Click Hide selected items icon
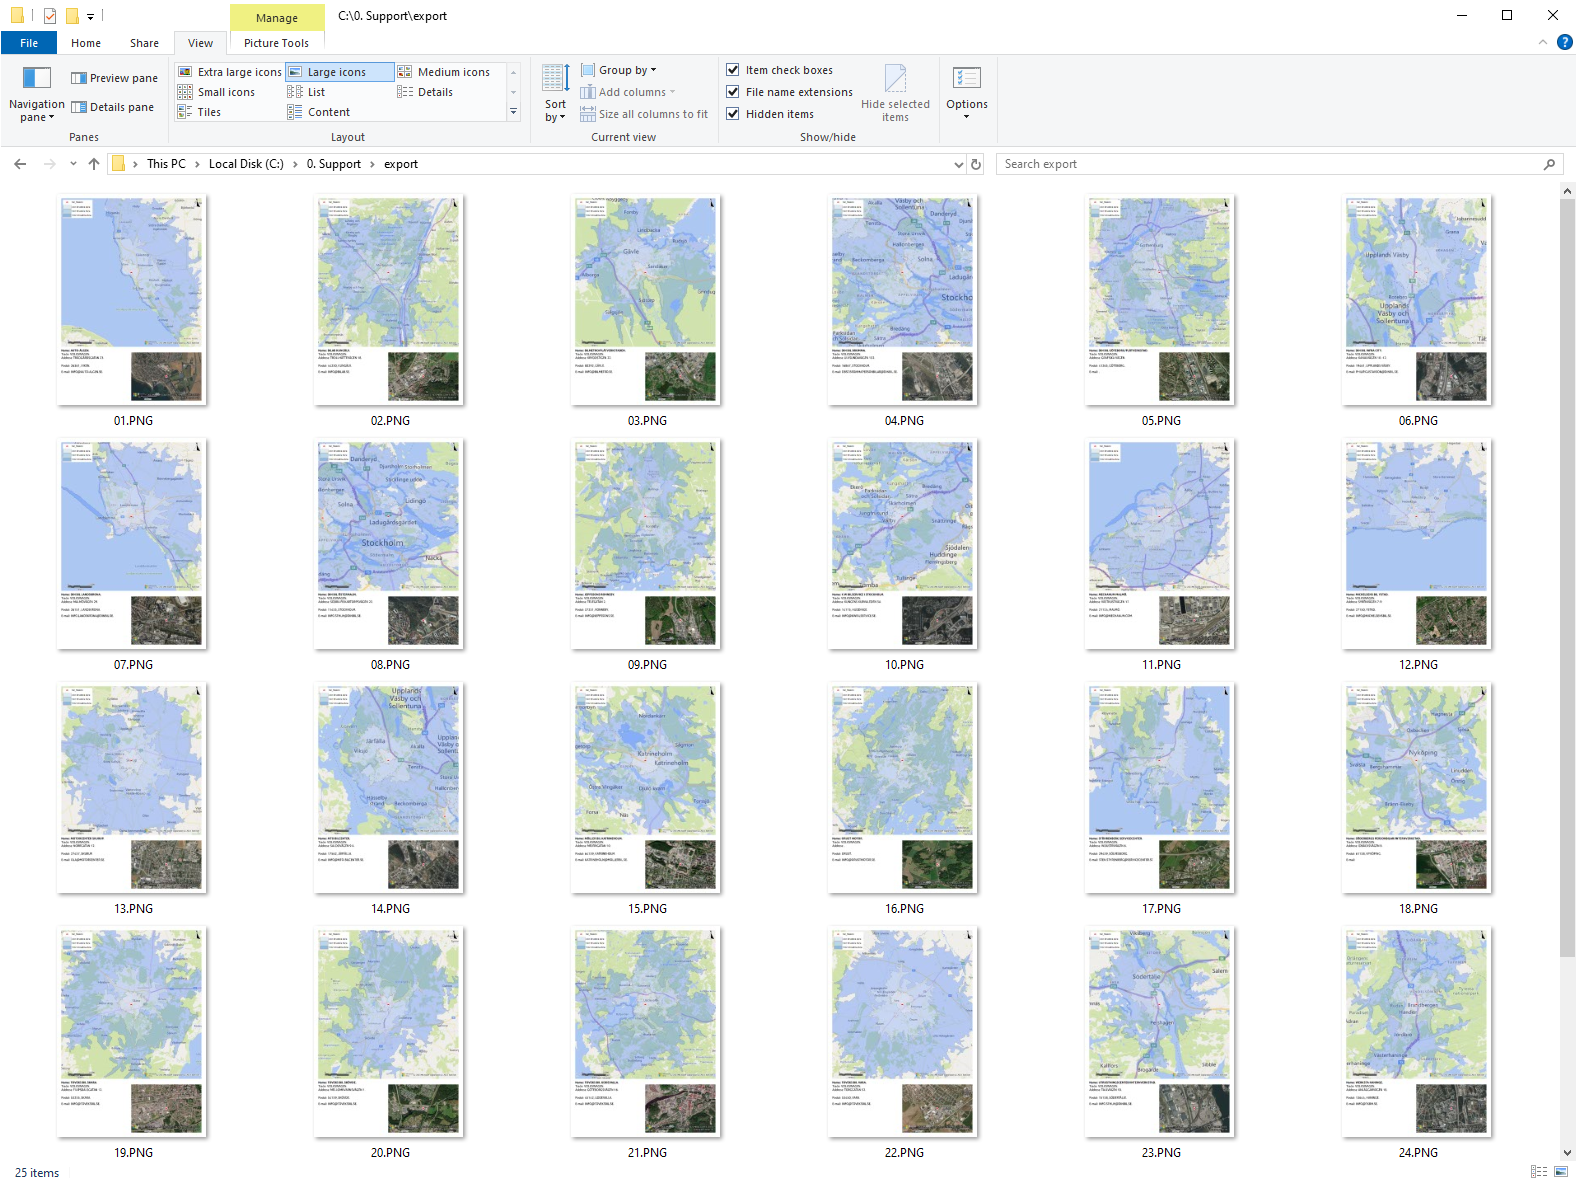 pyautogui.click(x=895, y=79)
